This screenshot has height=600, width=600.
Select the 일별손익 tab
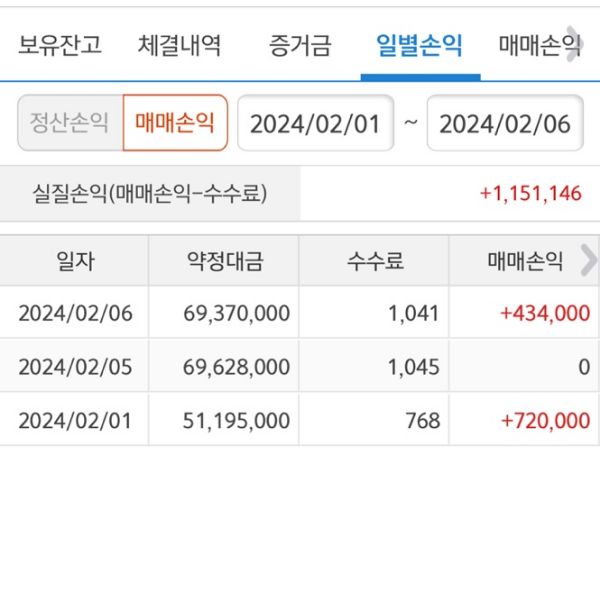point(420,45)
